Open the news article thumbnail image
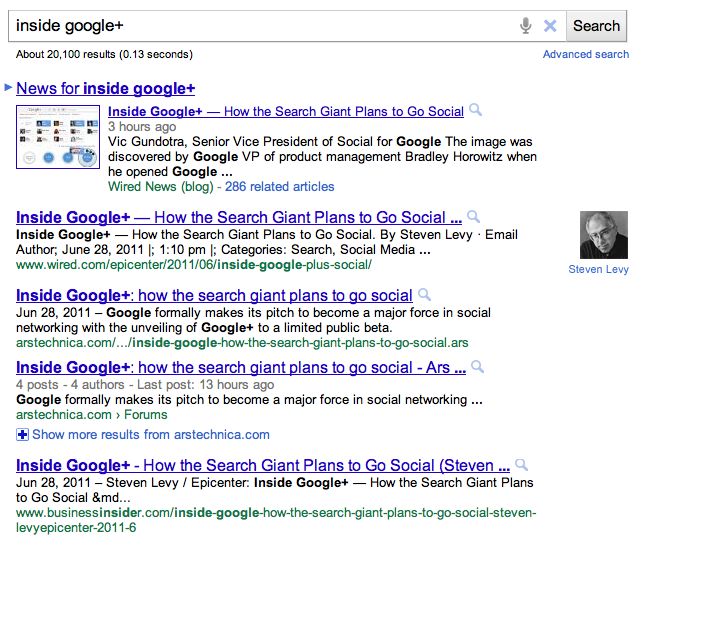This screenshot has width=705, height=631. tap(58, 137)
